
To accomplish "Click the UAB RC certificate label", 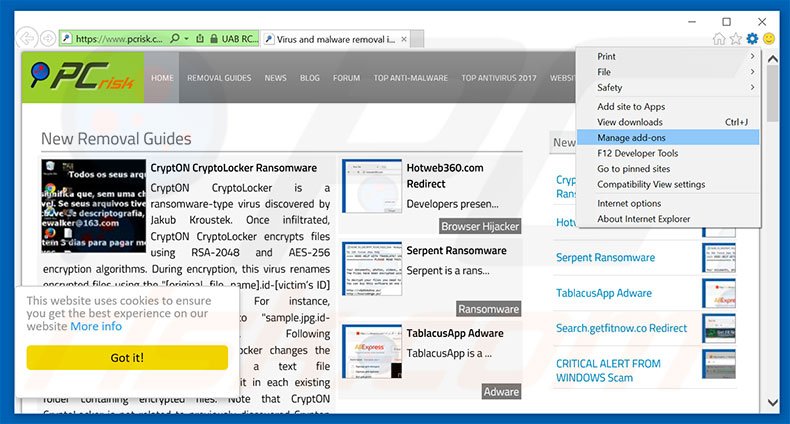I will 240,39.
